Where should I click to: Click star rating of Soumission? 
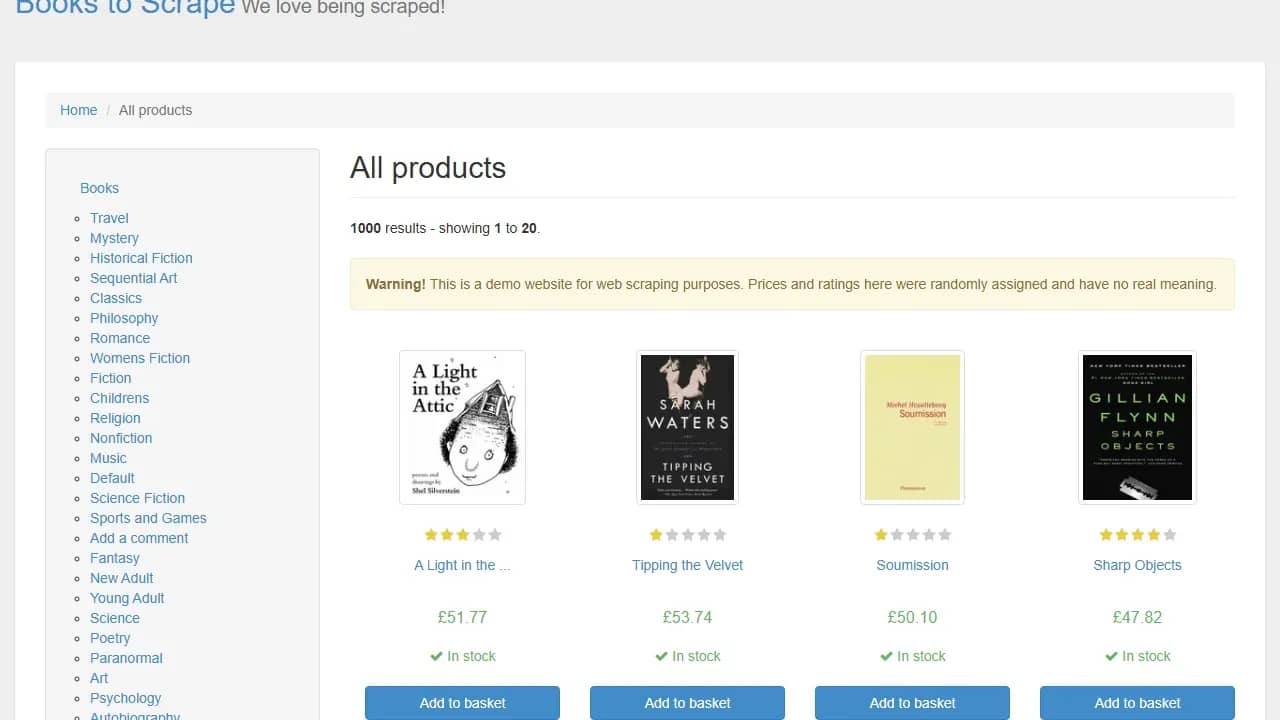[912, 535]
